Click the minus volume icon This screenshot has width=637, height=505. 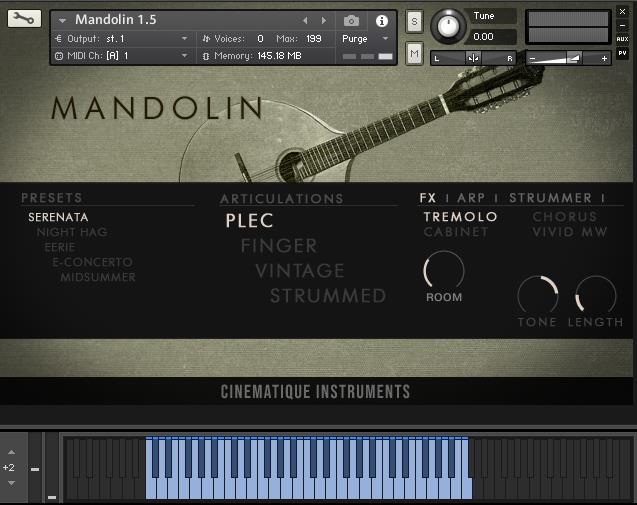[x=532, y=59]
